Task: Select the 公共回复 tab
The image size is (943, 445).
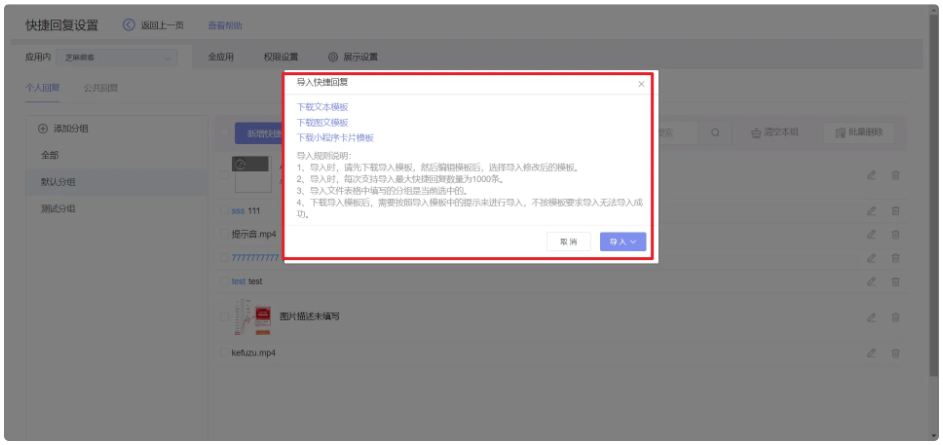Action: pos(100,88)
